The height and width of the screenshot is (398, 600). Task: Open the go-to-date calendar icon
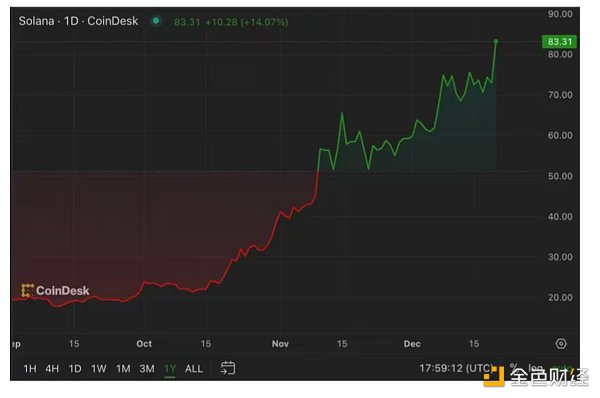[x=228, y=368]
